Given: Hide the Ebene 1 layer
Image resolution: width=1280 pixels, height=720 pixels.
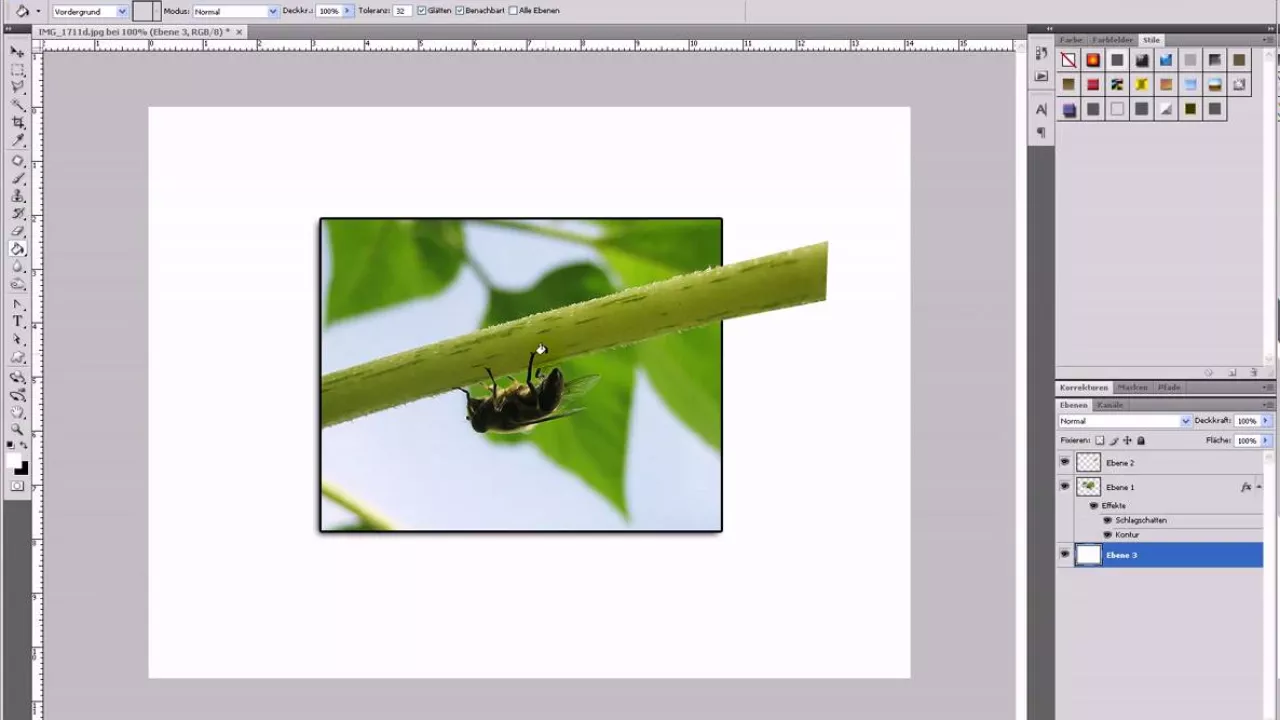Looking at the screenshot, I should (x=1065, y=486).
